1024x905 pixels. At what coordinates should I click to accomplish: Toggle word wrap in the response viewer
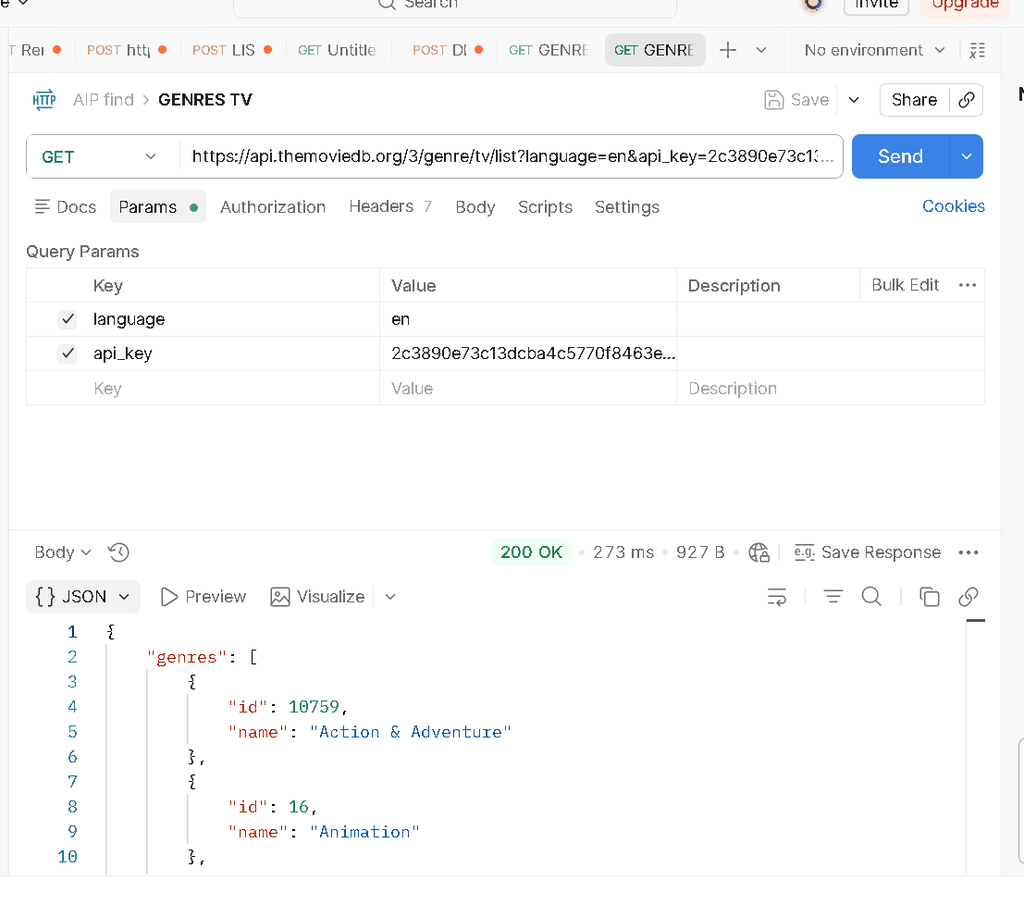point(776,597)
